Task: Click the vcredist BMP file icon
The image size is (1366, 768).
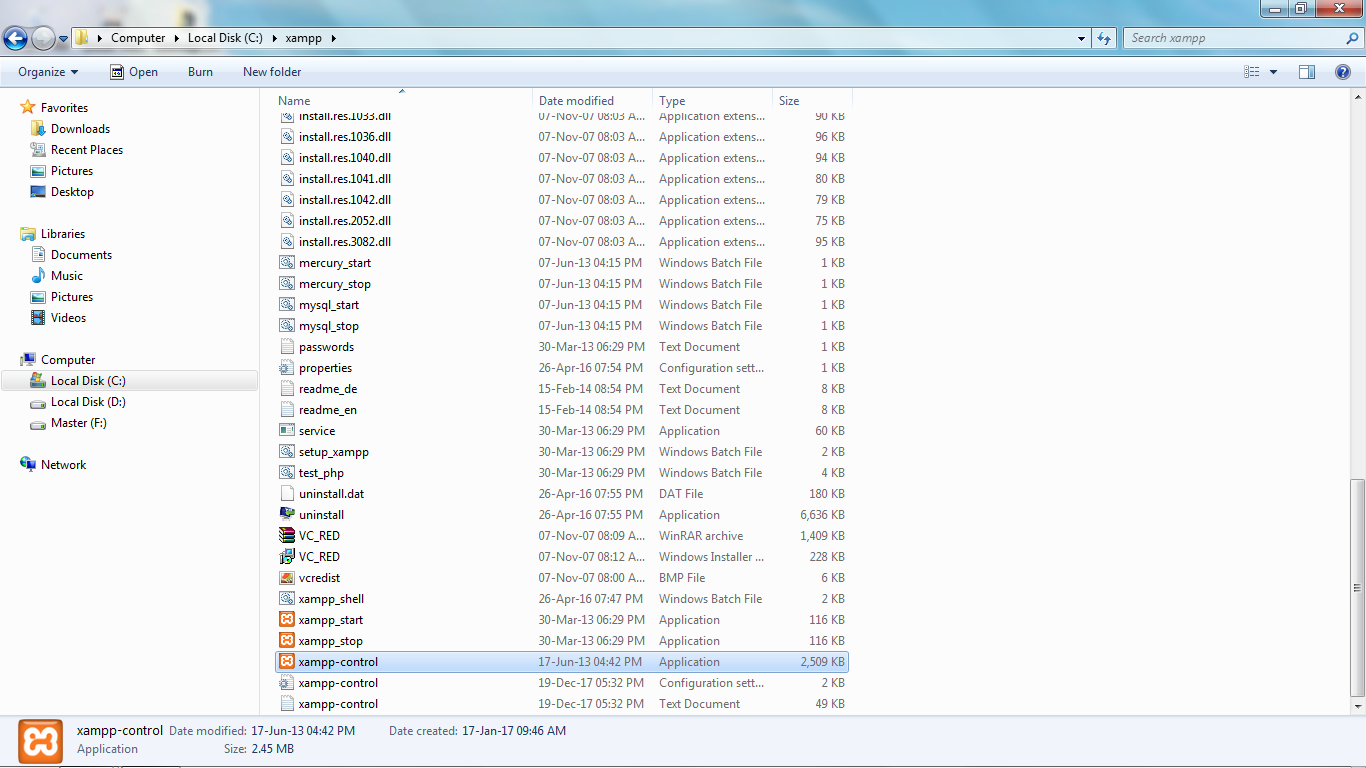Action: [x=287, y=578]
